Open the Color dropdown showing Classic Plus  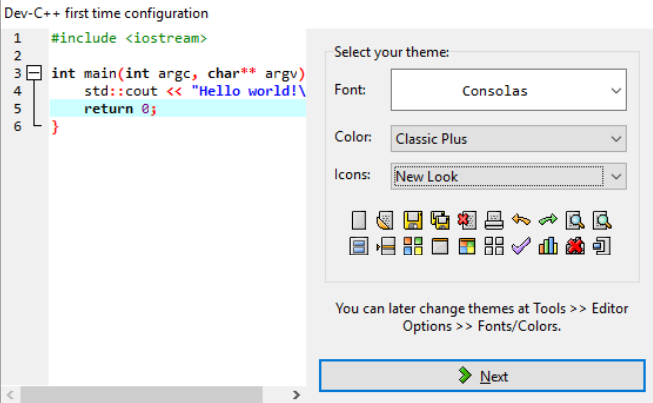pos(508,139)
